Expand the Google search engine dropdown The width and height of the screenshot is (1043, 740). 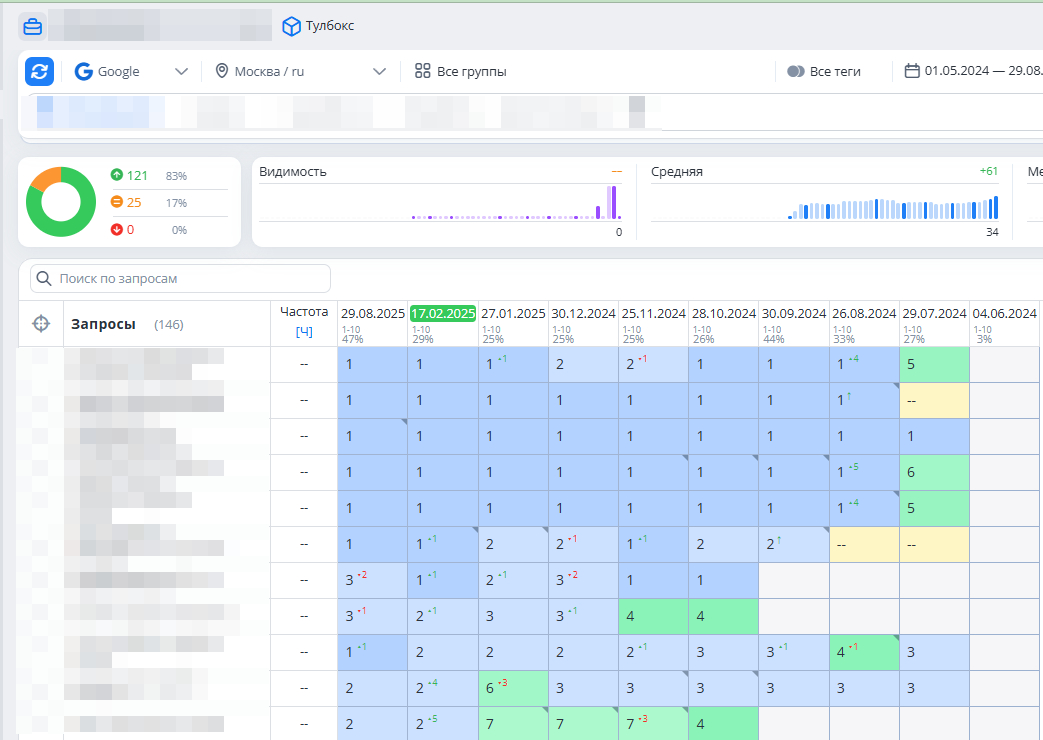pyautogui.click(x=132, y=71)
